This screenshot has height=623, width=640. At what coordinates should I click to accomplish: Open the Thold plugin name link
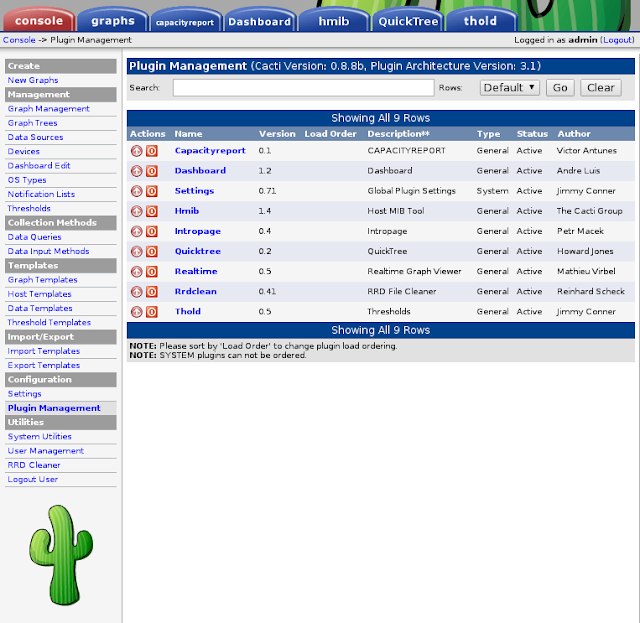pos(188,312)
